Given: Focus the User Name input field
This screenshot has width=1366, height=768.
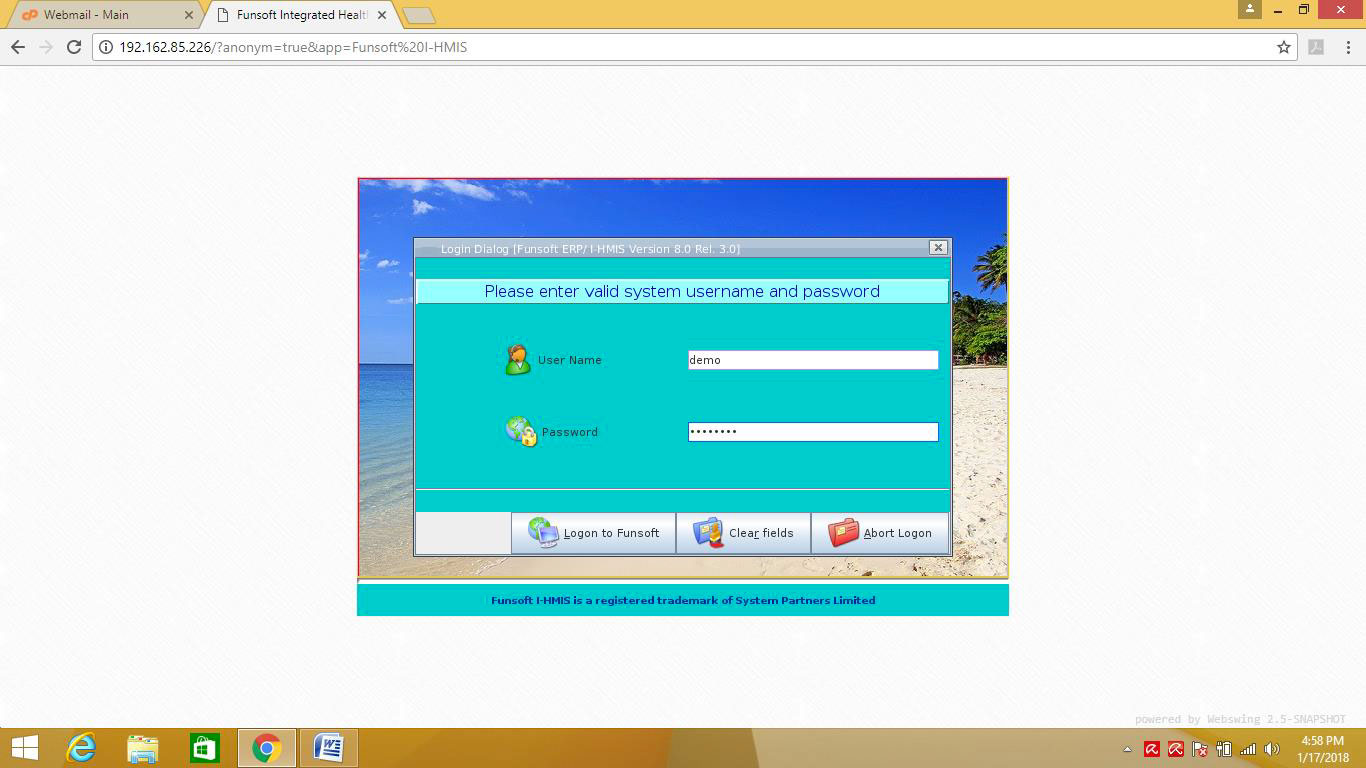Looking at the screenshot, I should (812, 360).
